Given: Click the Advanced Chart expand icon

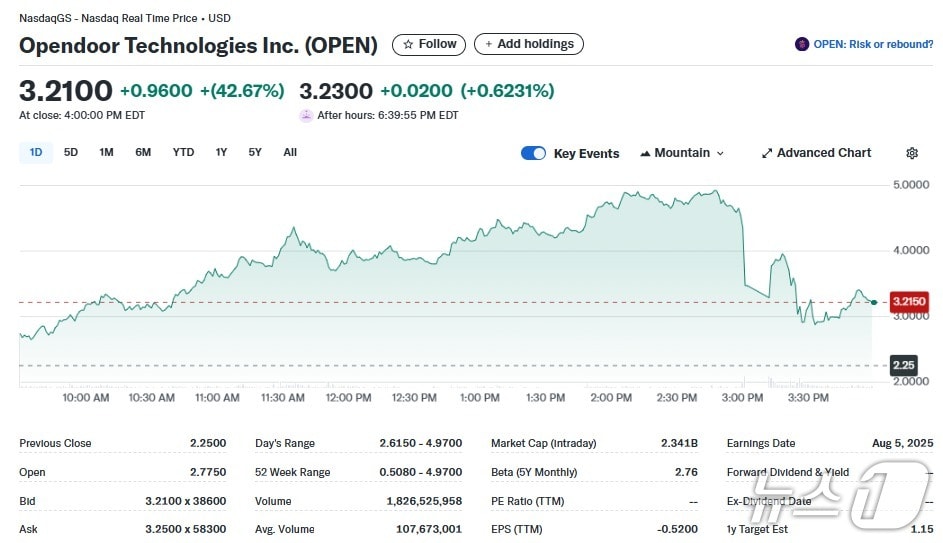Looking at the screenshot, I should coord(767,153).
